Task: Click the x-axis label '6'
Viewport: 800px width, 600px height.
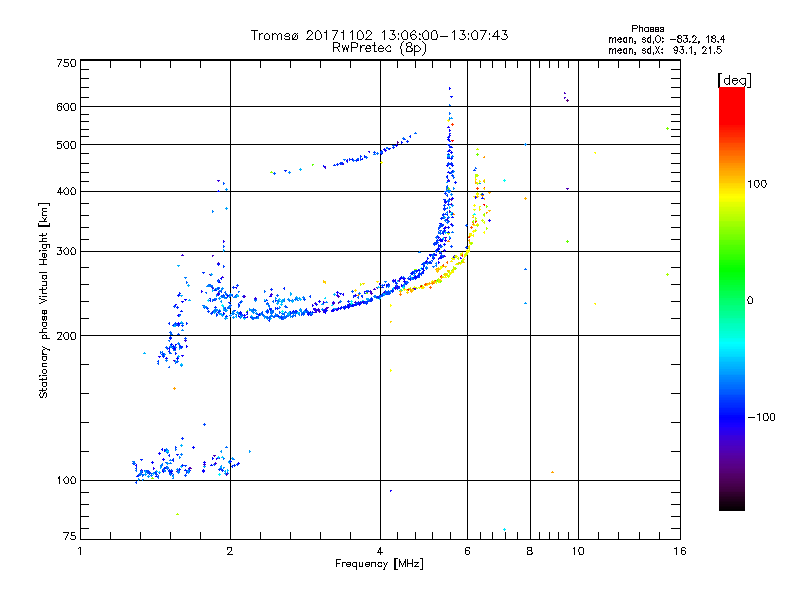Action: click(x=467, y=551)
